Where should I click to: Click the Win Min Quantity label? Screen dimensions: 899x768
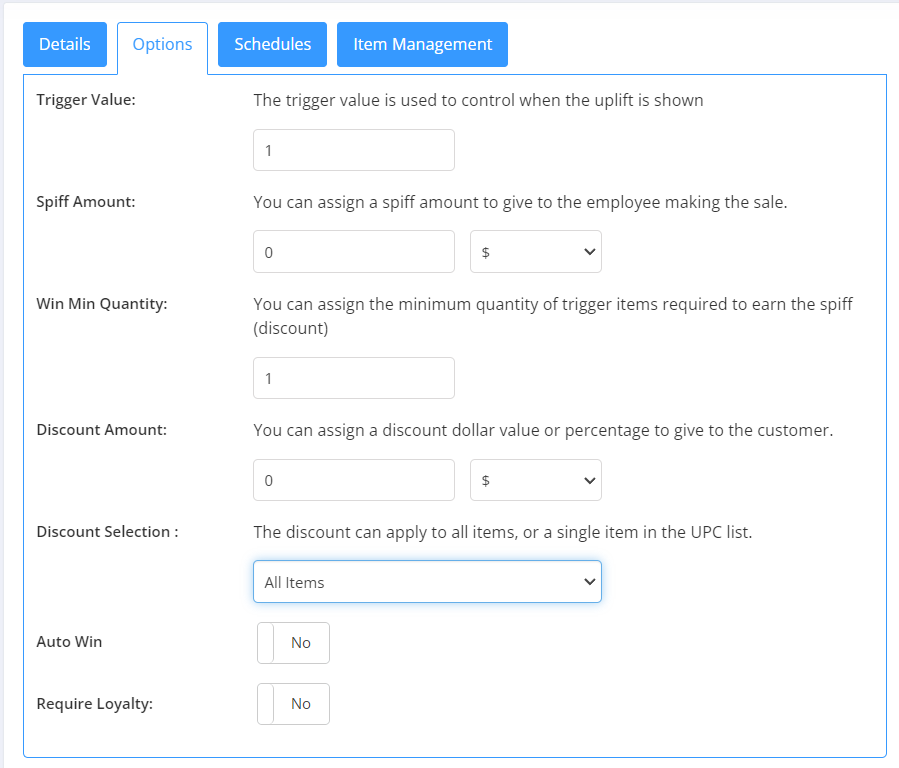[102, 304]
